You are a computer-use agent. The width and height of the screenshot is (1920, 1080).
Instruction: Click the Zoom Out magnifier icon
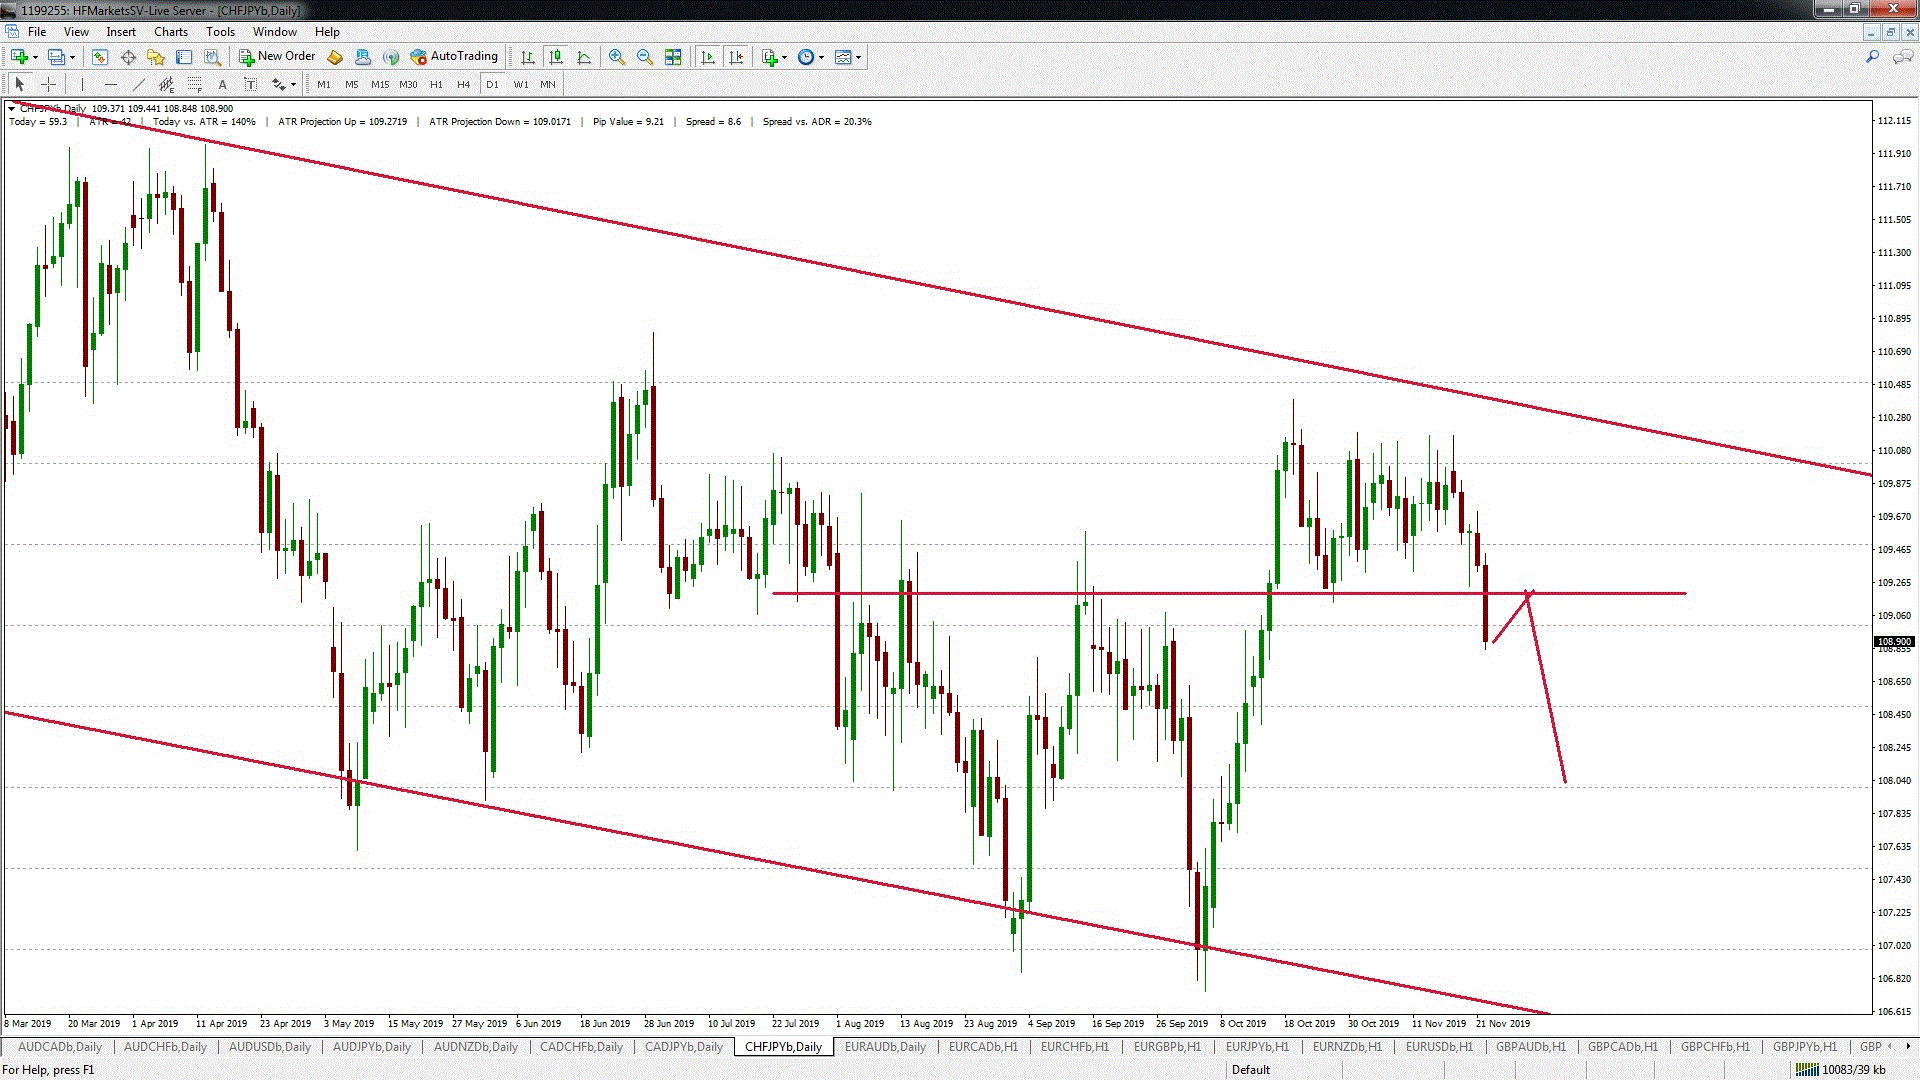point(645,57)
